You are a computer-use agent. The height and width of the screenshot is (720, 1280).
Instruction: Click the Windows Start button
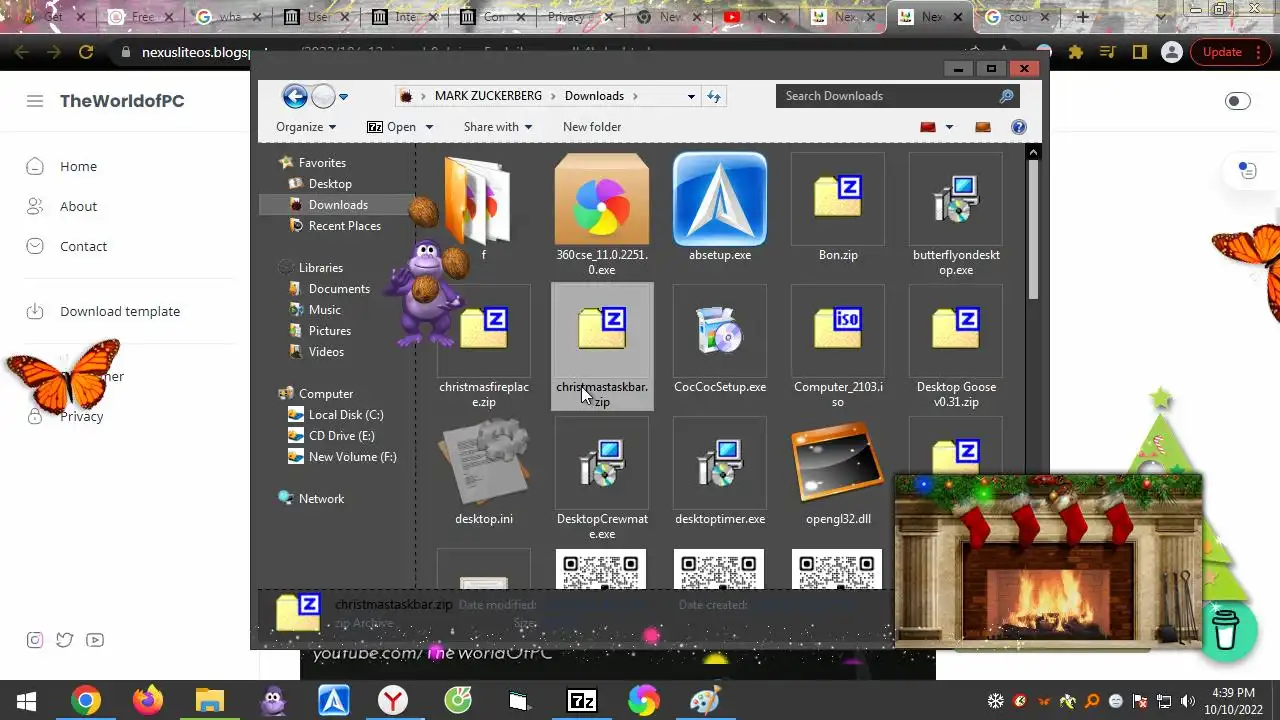[26, 700]
